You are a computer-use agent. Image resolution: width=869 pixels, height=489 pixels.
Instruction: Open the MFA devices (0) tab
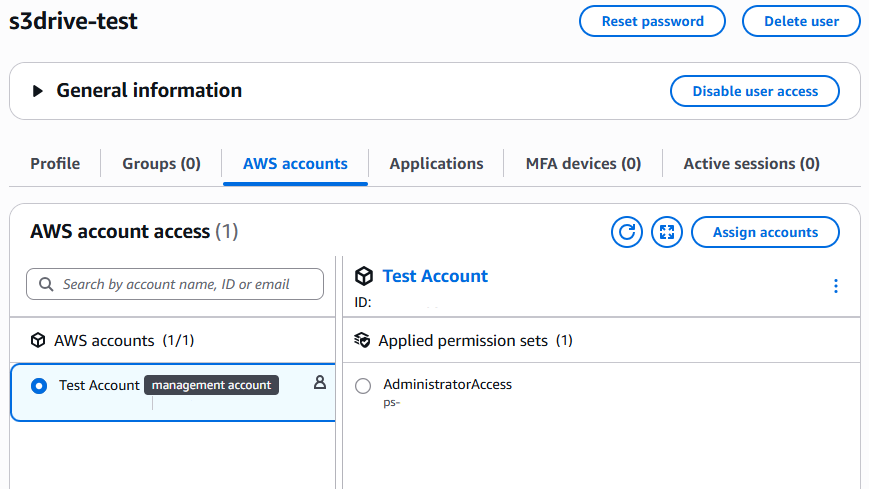point(583,164)
